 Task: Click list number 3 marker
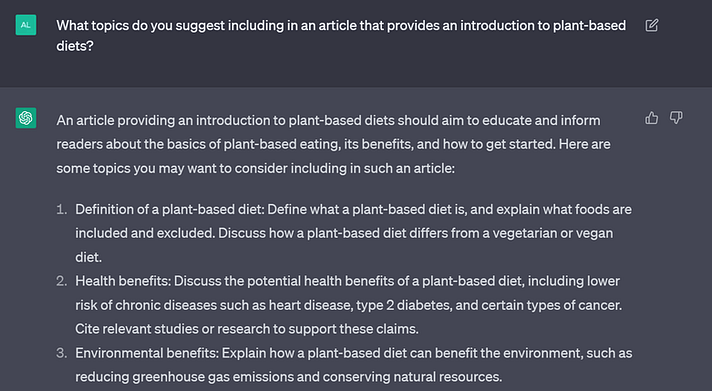(62, 353)
